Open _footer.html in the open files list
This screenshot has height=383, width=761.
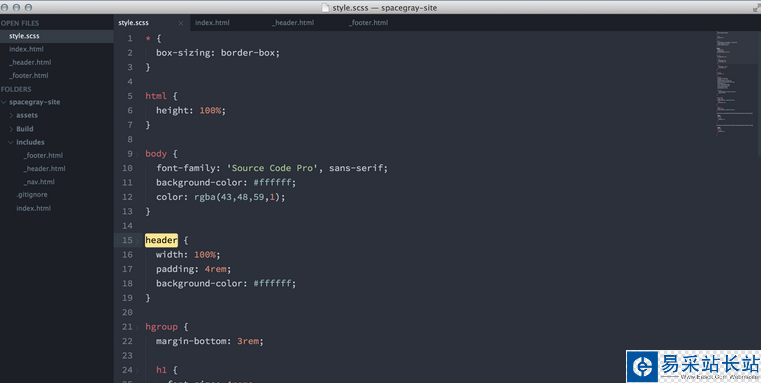coord(29,75)
